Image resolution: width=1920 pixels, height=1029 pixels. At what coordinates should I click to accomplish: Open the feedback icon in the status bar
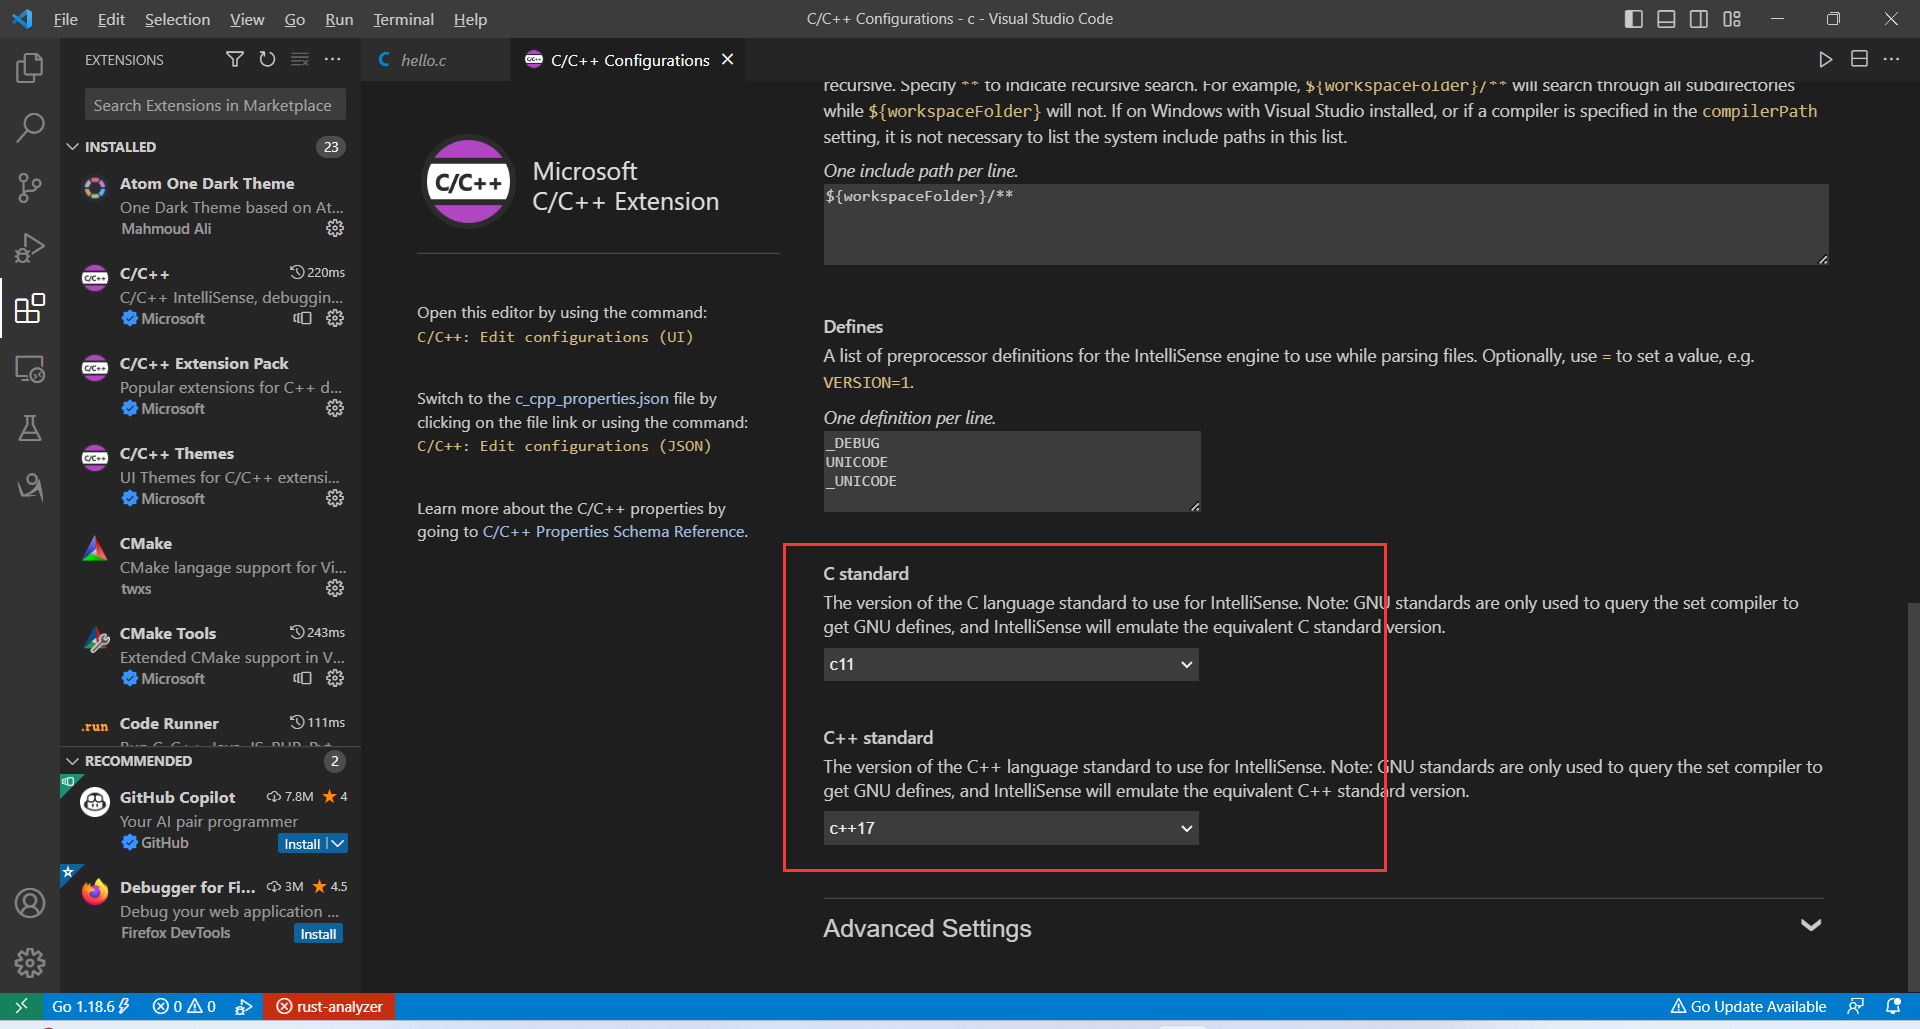click(x=1856, y=1006)
